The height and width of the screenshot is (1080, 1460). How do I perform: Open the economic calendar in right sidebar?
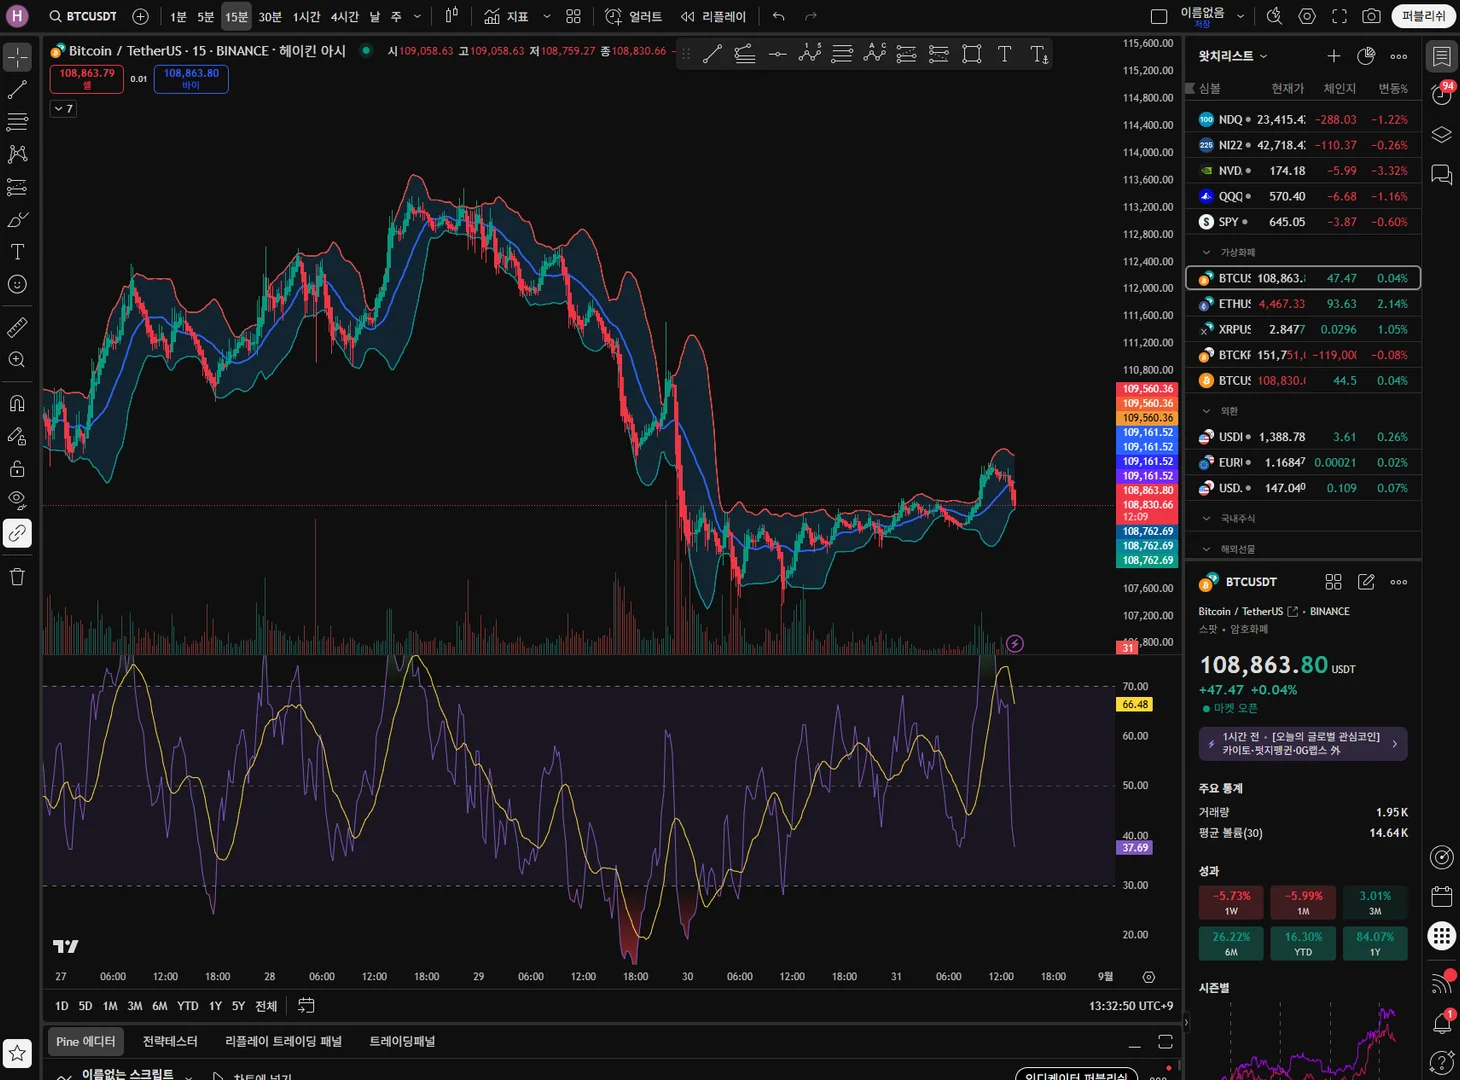[x=1442, y=895]
